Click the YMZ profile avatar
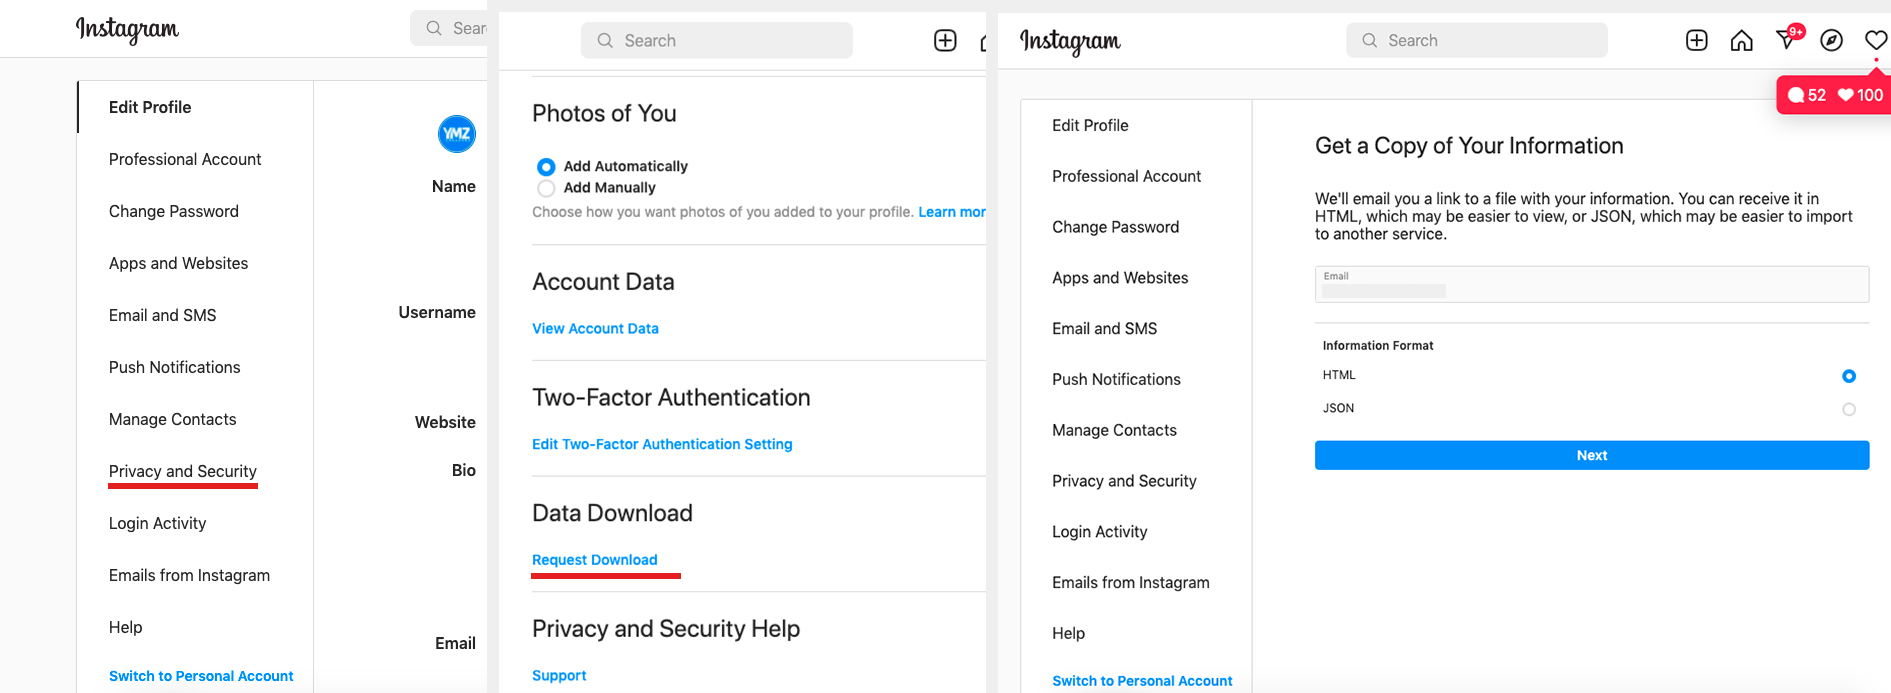 pos(457,134)
